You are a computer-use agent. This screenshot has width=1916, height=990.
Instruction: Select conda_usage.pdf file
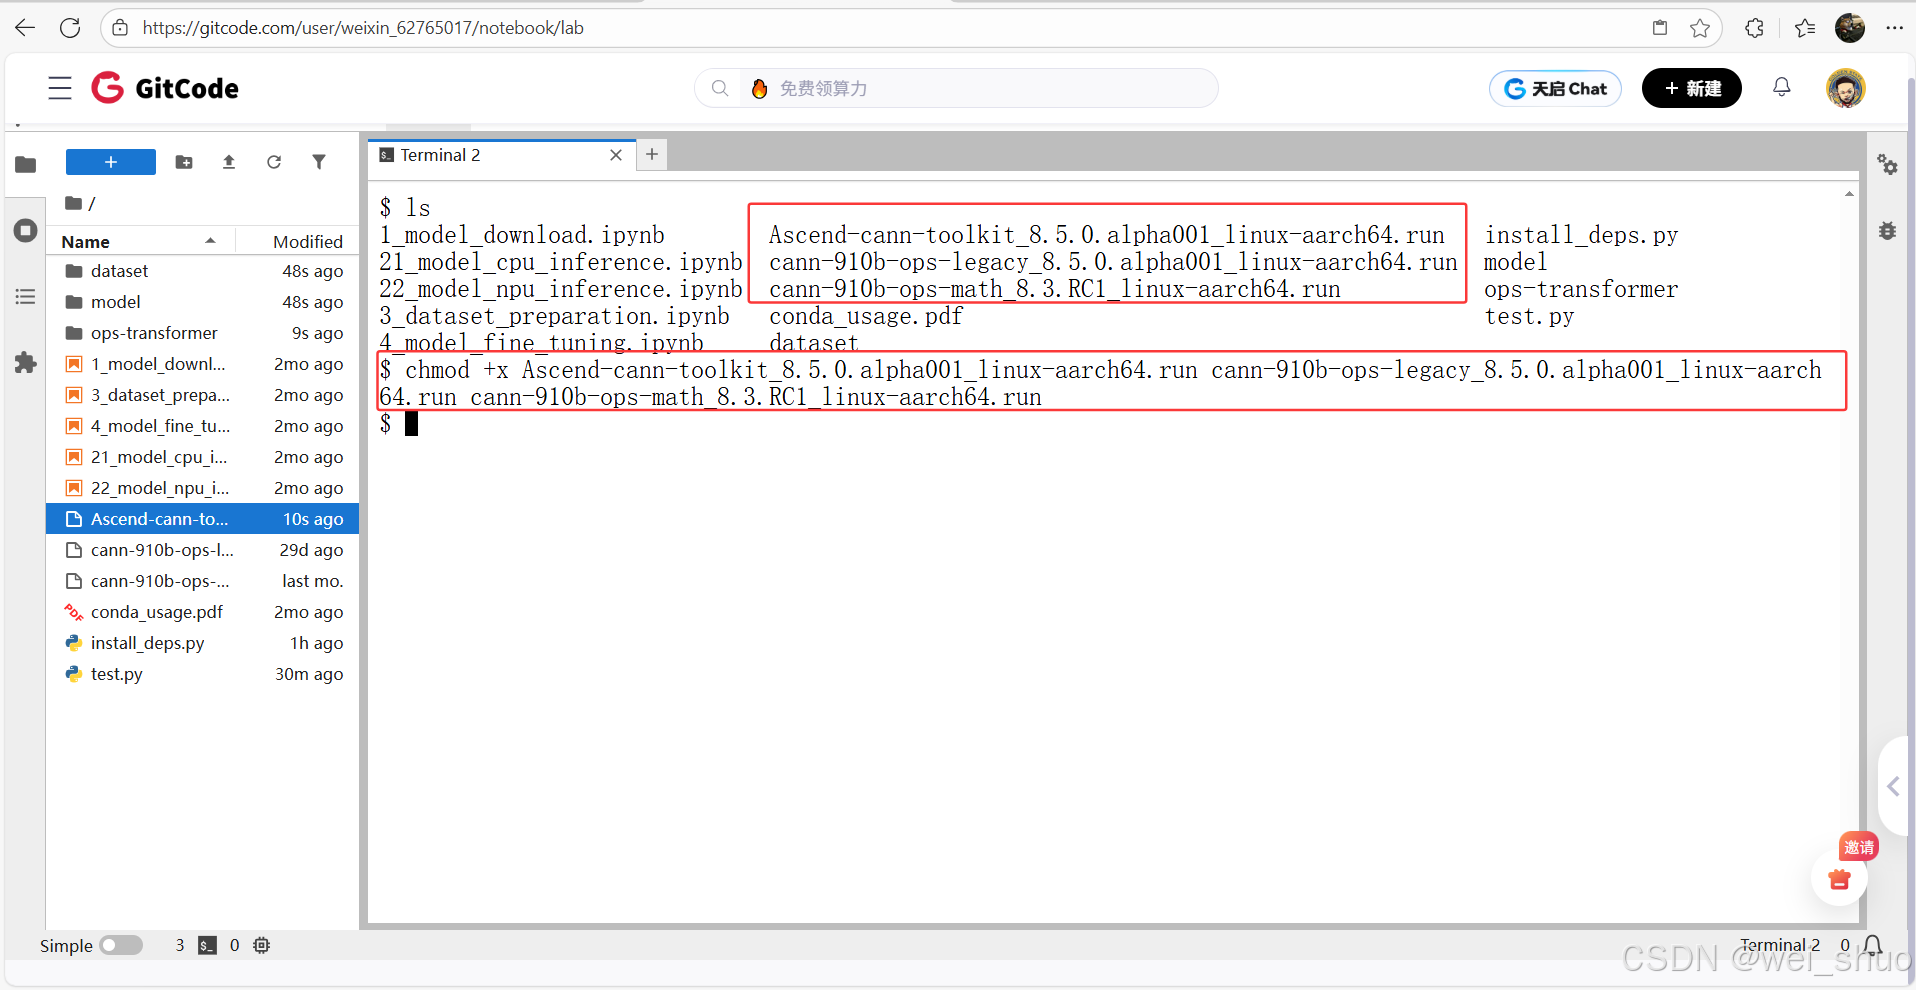coord(203,612)
